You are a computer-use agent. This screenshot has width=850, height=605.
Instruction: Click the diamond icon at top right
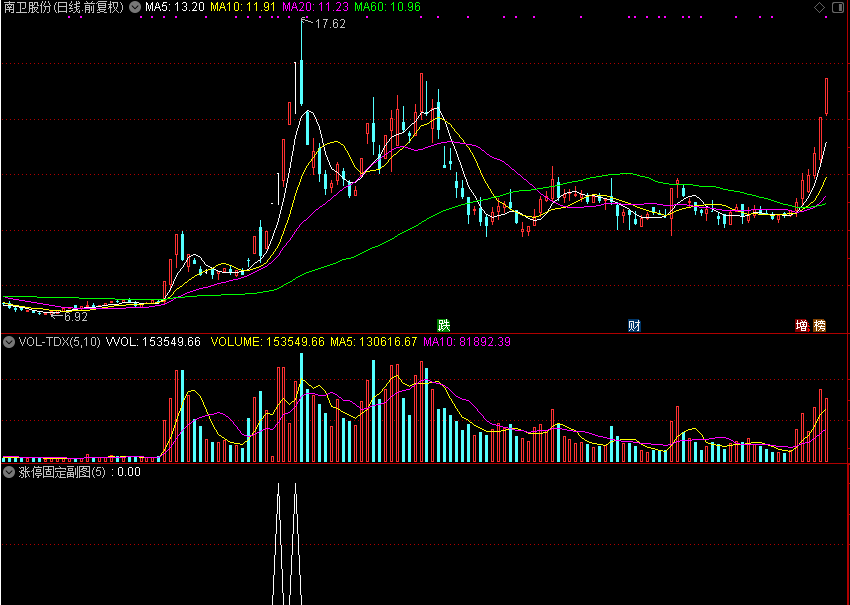click(820, 8)
